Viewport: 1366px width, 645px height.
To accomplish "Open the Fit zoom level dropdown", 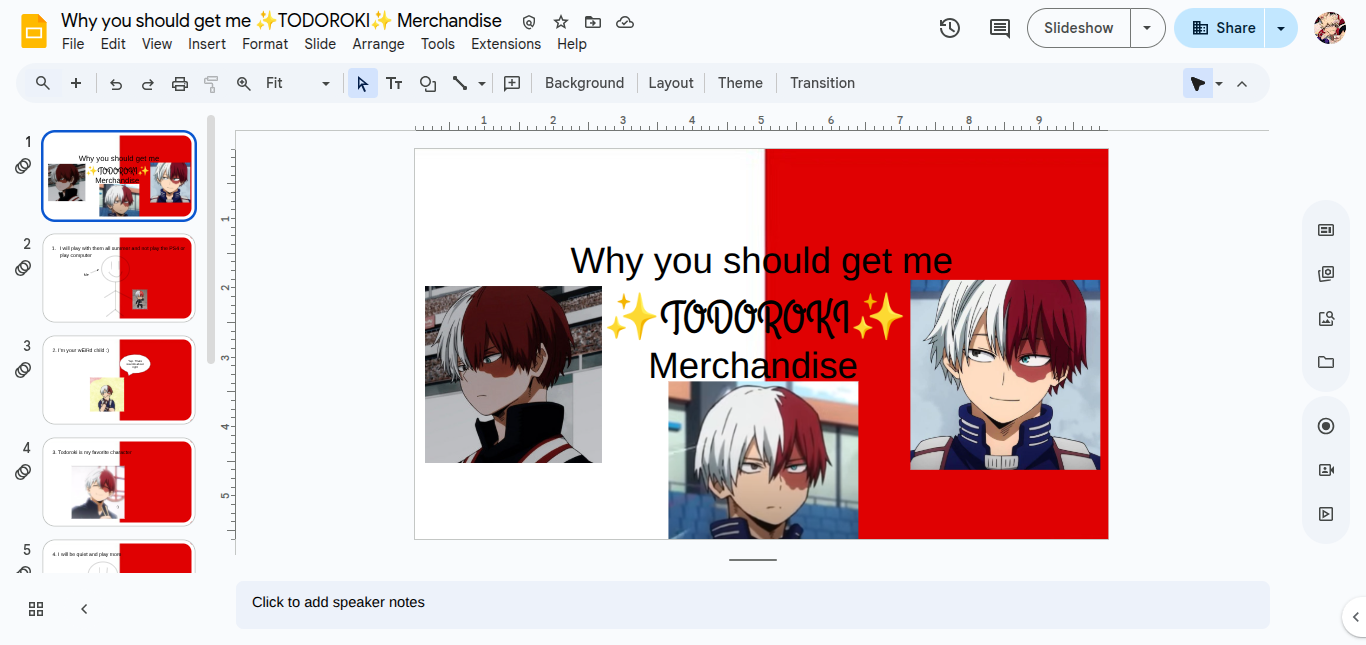I will point(298,84).
